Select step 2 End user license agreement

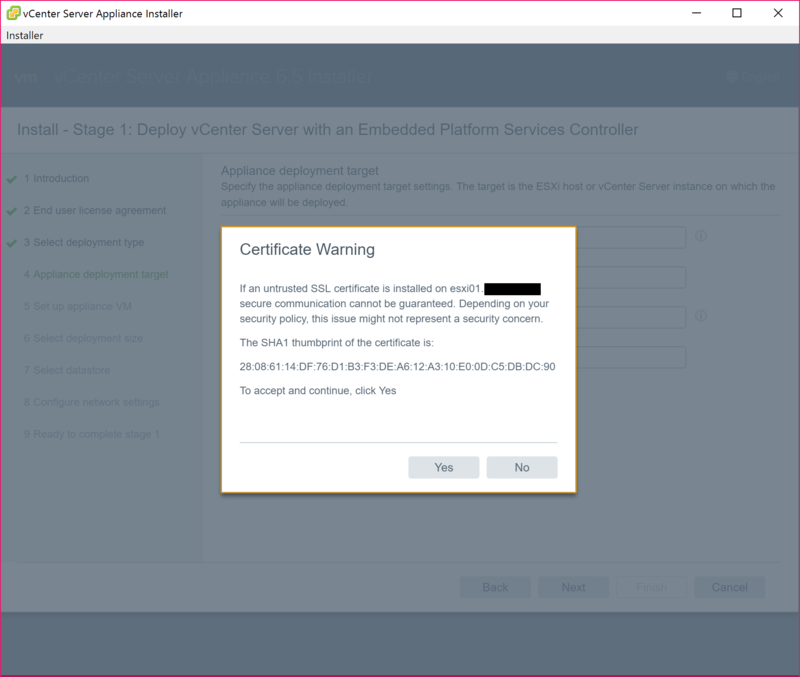(x=95, y=210)
